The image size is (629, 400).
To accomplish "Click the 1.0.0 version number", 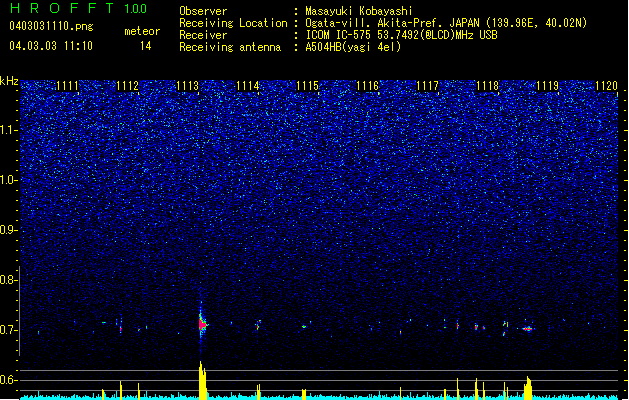I will coord(136,9).
